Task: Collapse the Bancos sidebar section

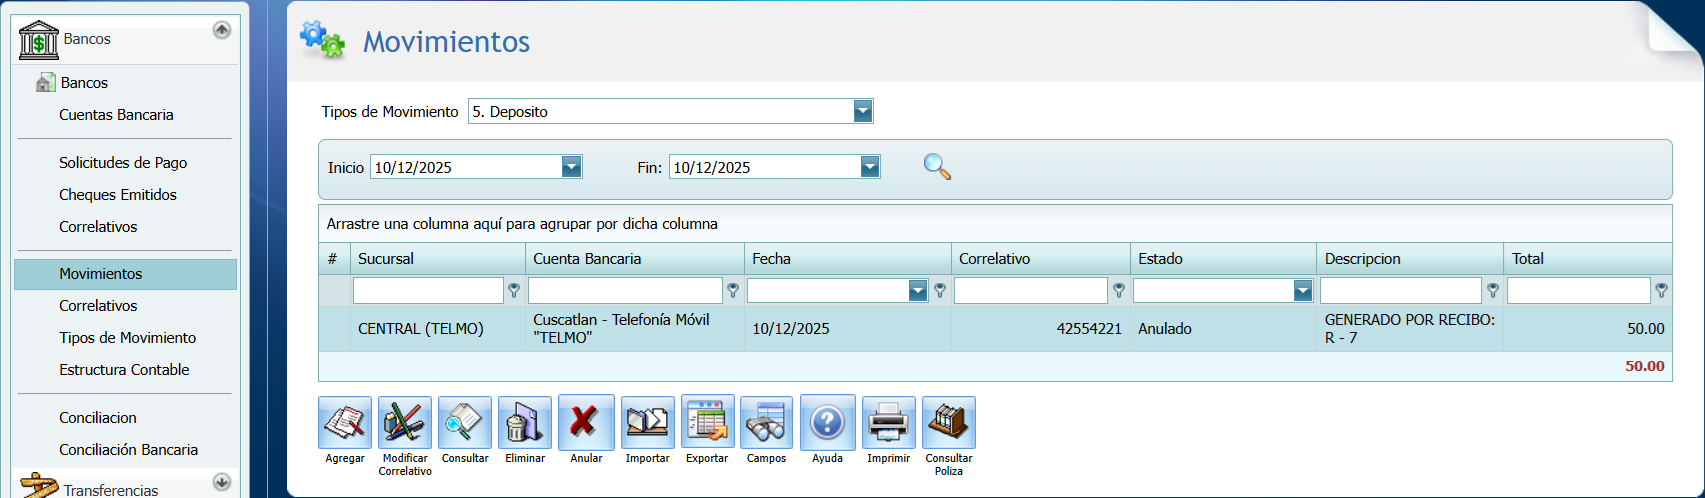Action: [222, 30]
